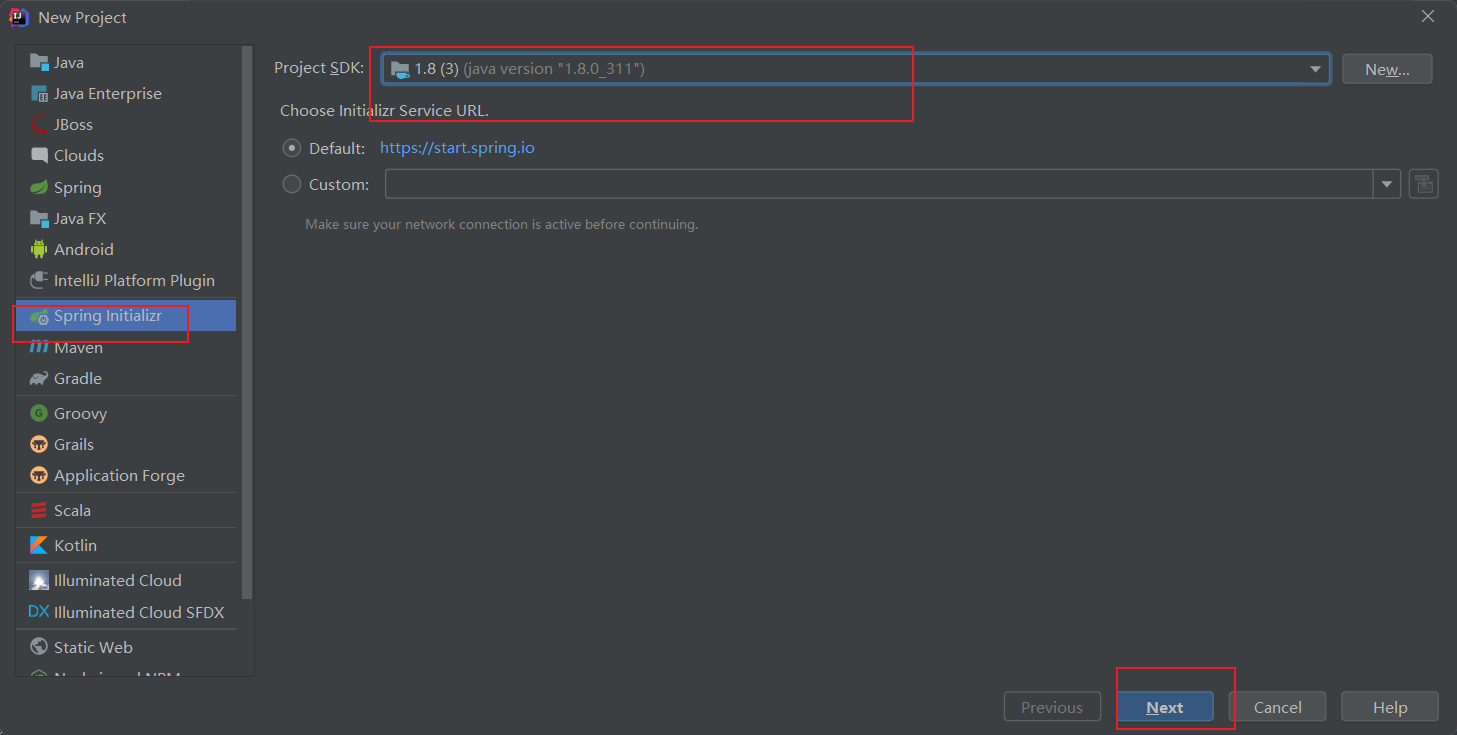Click the Static Web globe icon

(39, 647)
